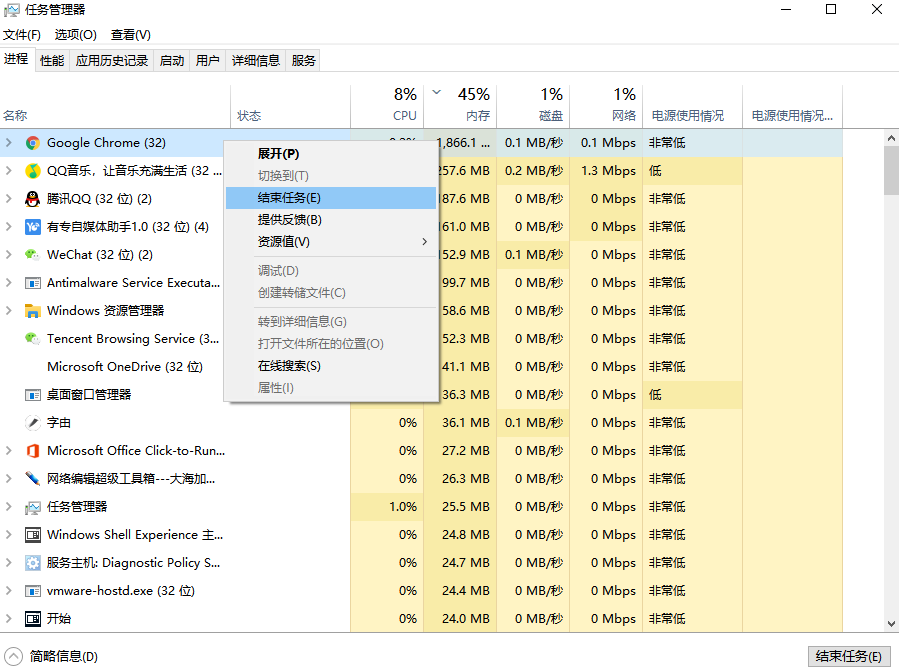
Task: Click the 字由 app icon
Action: point(33,423)
